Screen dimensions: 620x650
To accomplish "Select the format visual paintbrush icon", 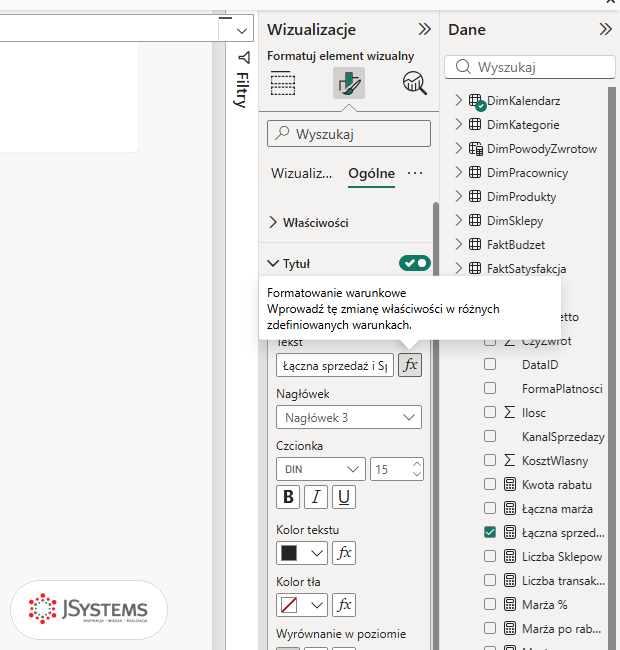I will click(x=349, y=83).
